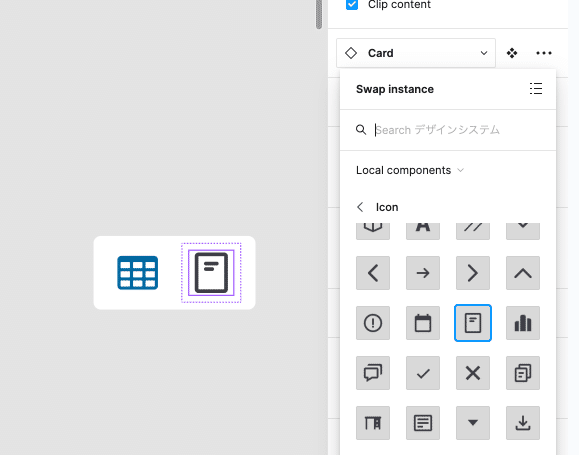
Task: Swap to the X close icon
Action: coord(473,373)
